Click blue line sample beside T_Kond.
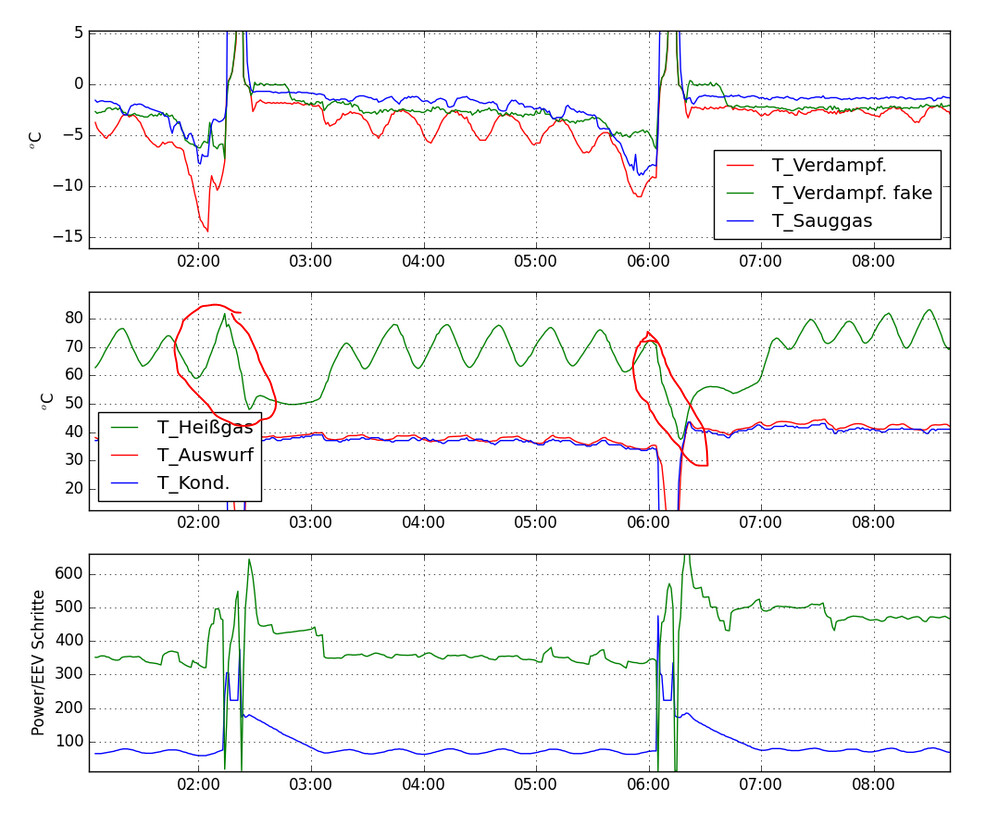Image resolution: width=984 pixels, height=828 pixels. (x=125, y=483)
